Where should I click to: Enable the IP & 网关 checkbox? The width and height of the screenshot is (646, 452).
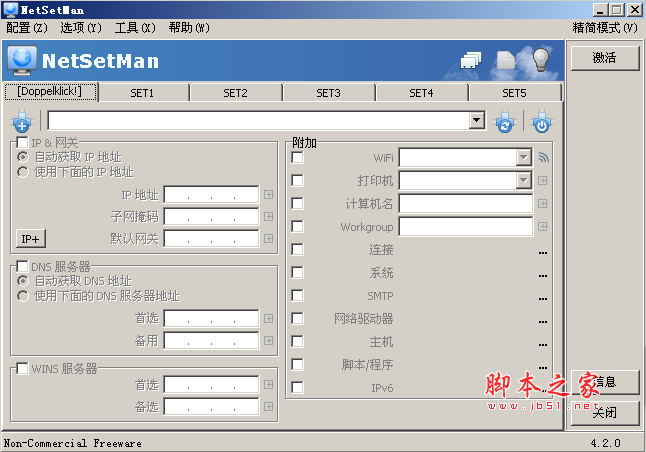click(22, 143)
